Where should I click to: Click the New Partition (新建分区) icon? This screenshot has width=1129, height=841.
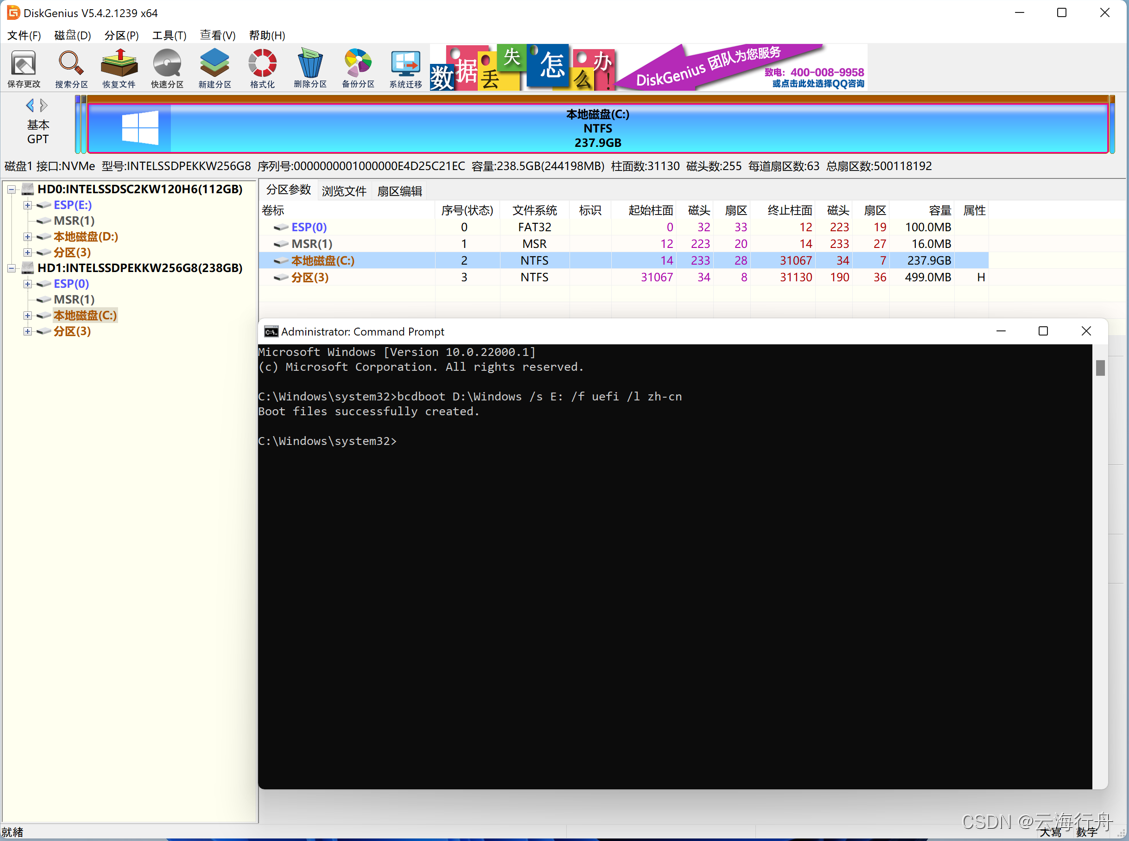click(215, 68)
